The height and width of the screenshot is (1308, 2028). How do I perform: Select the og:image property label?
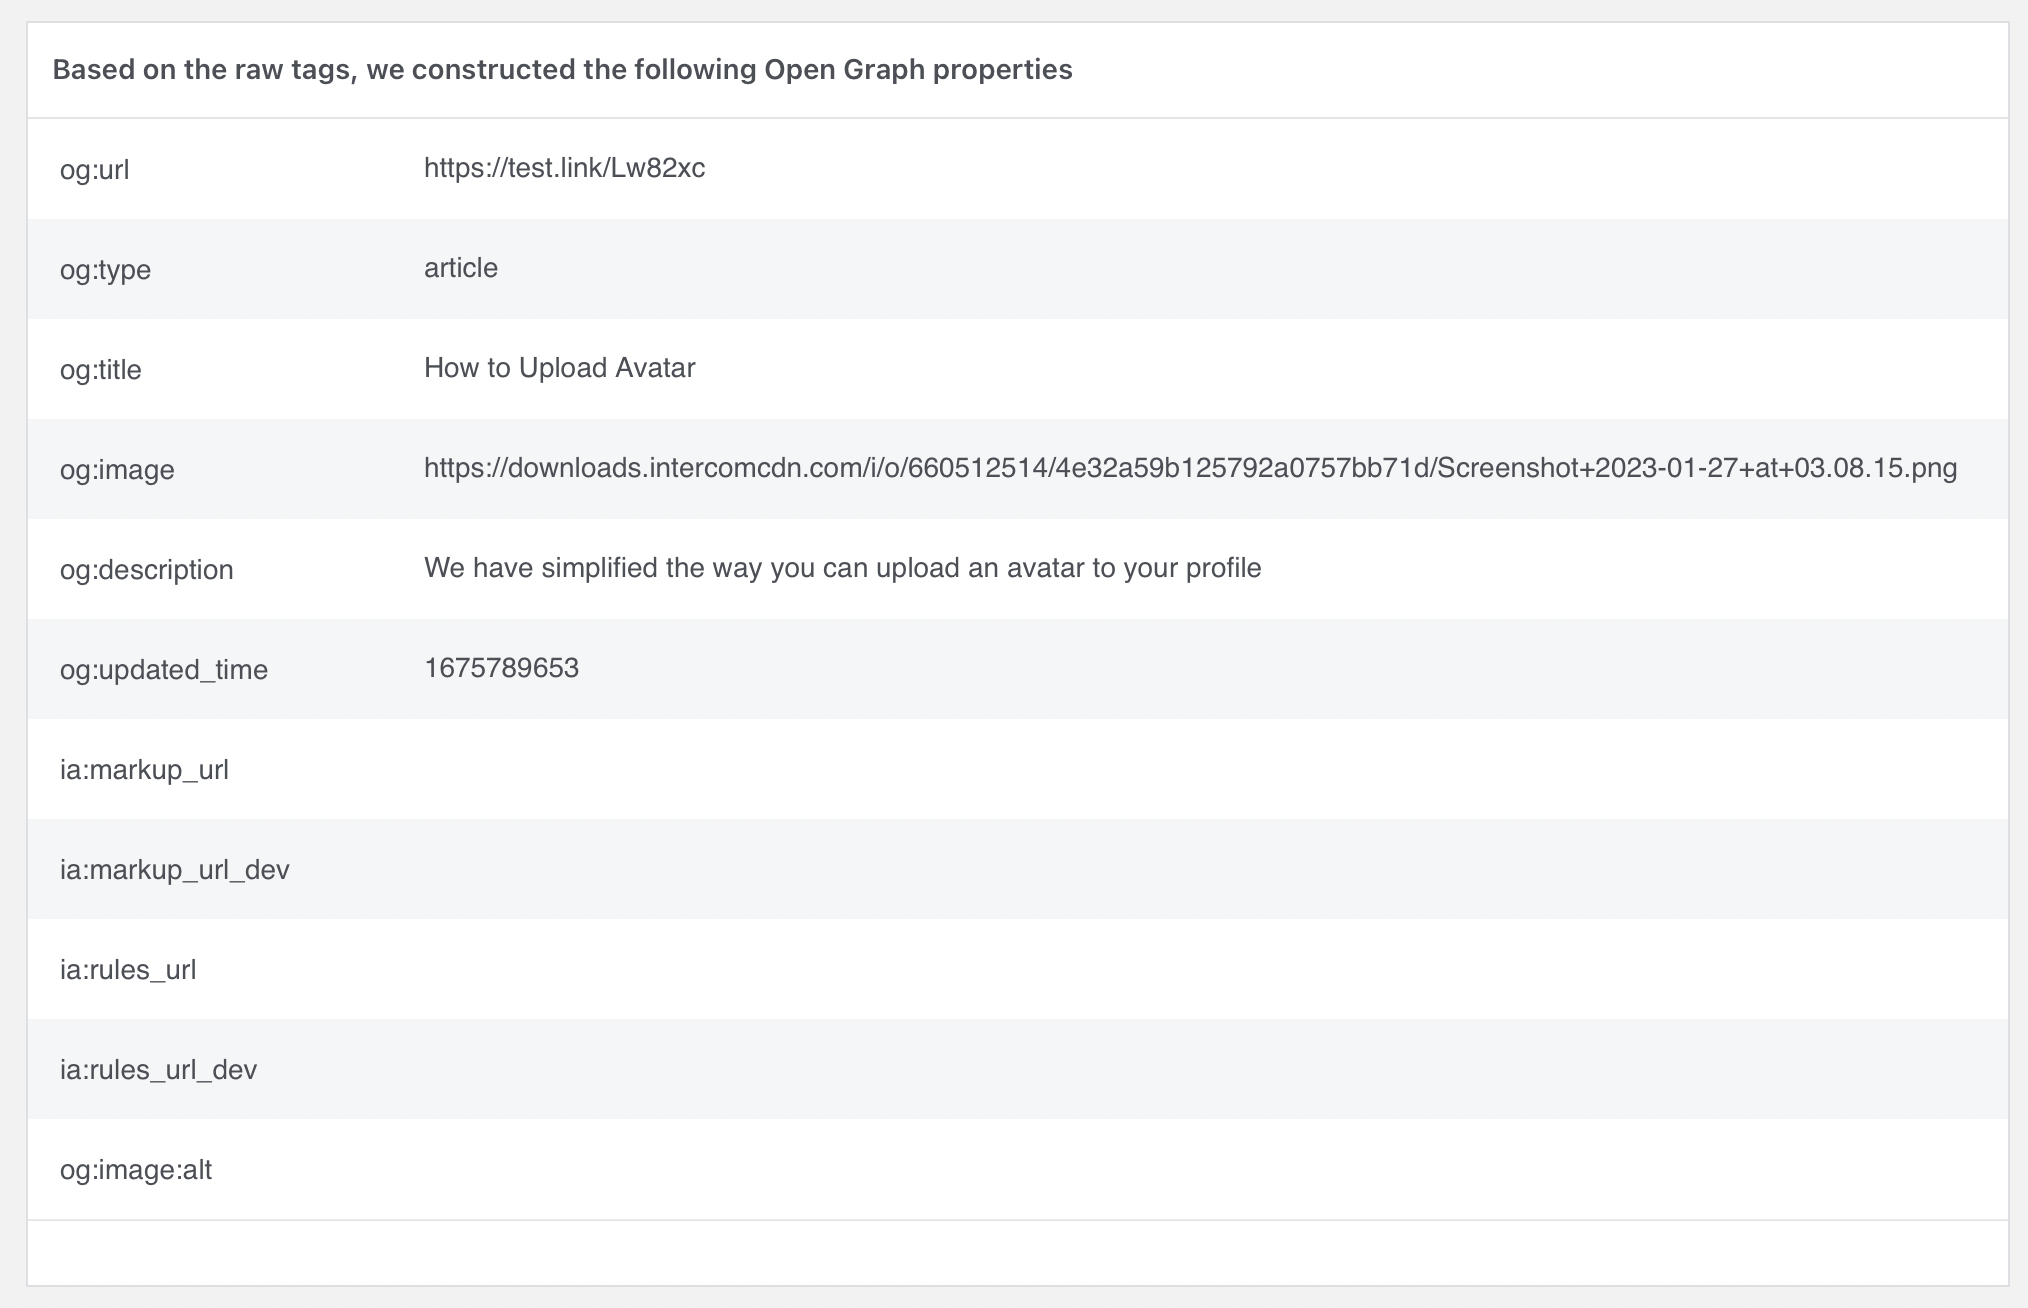click(x=117, y=469)
